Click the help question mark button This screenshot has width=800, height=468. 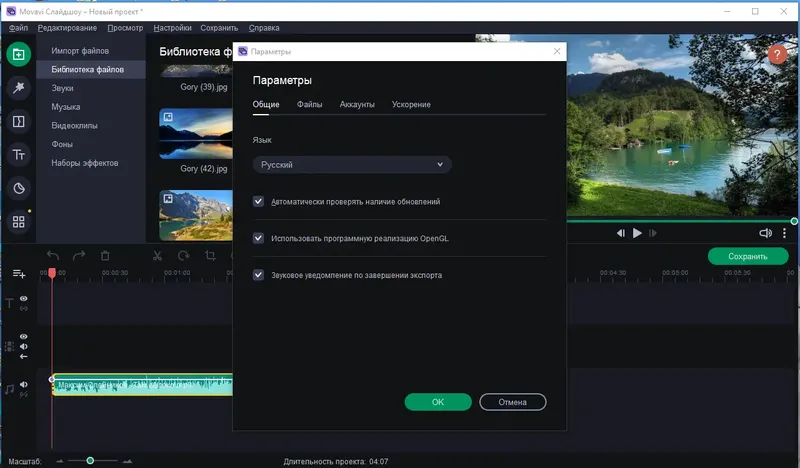coord(777,54)
